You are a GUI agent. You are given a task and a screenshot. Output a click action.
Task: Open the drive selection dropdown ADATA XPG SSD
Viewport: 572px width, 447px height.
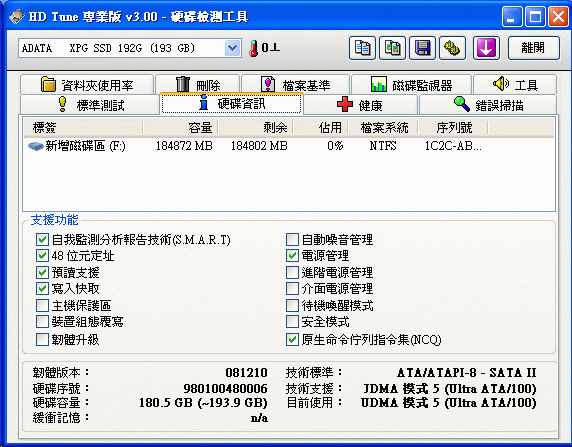tap(130, 48)
